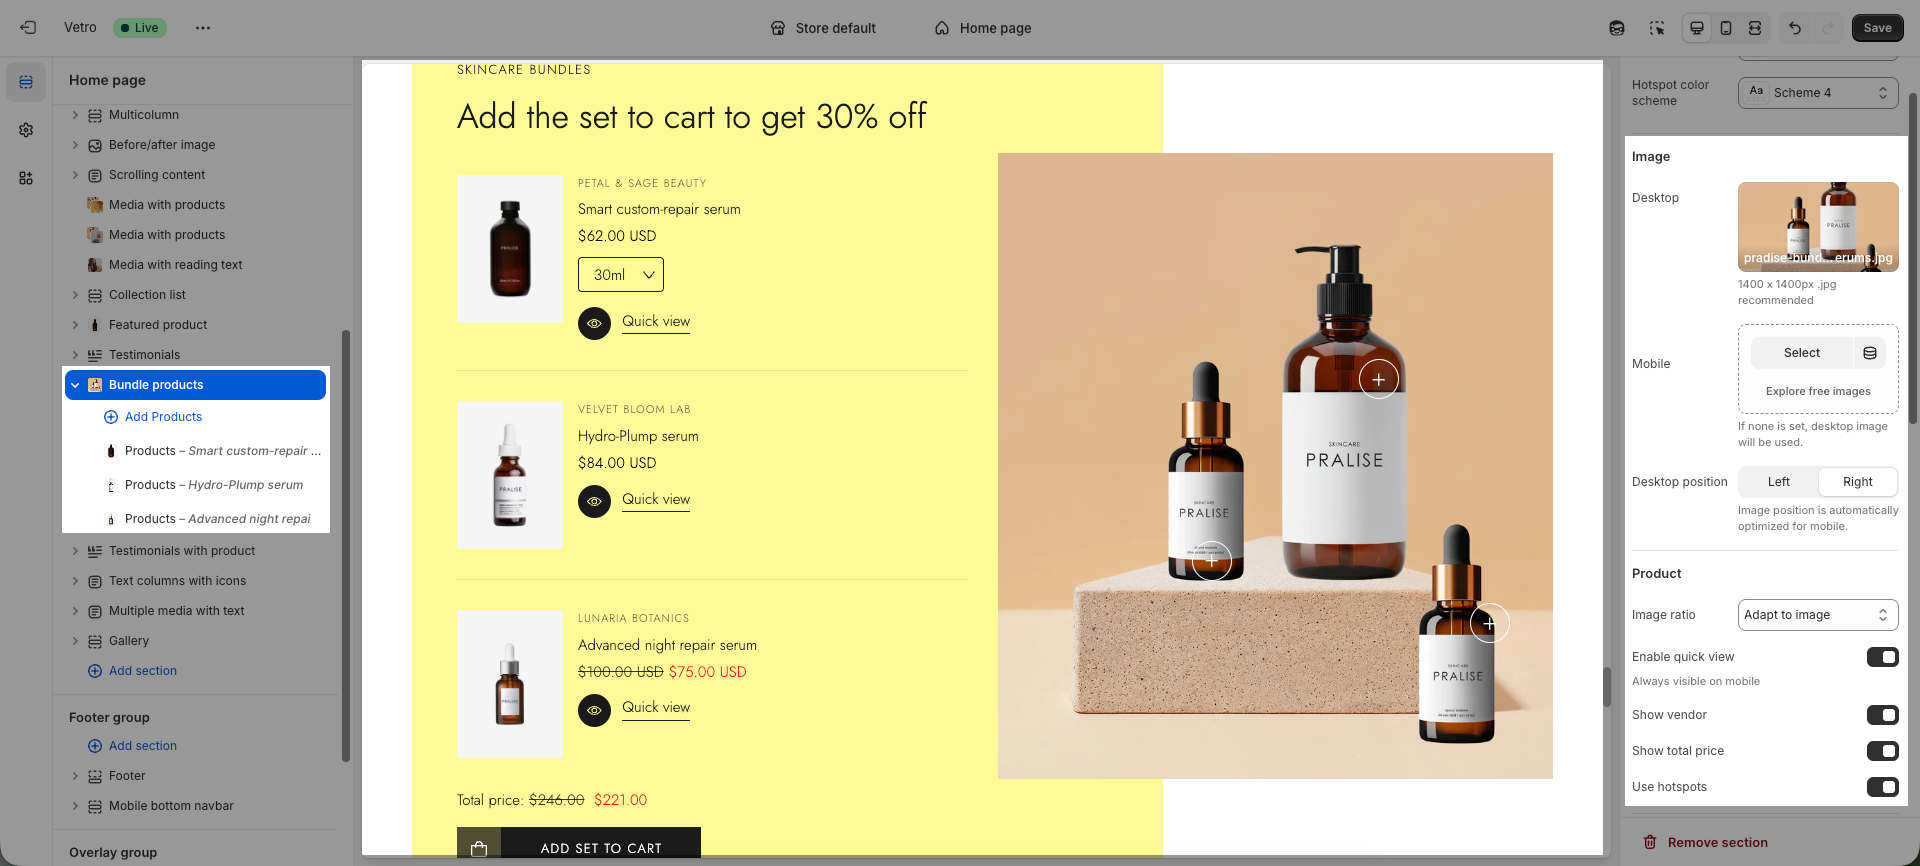Open theme settings gear in sidebar
Viewport: 1920px width, 866px height.
pos(26,130)
